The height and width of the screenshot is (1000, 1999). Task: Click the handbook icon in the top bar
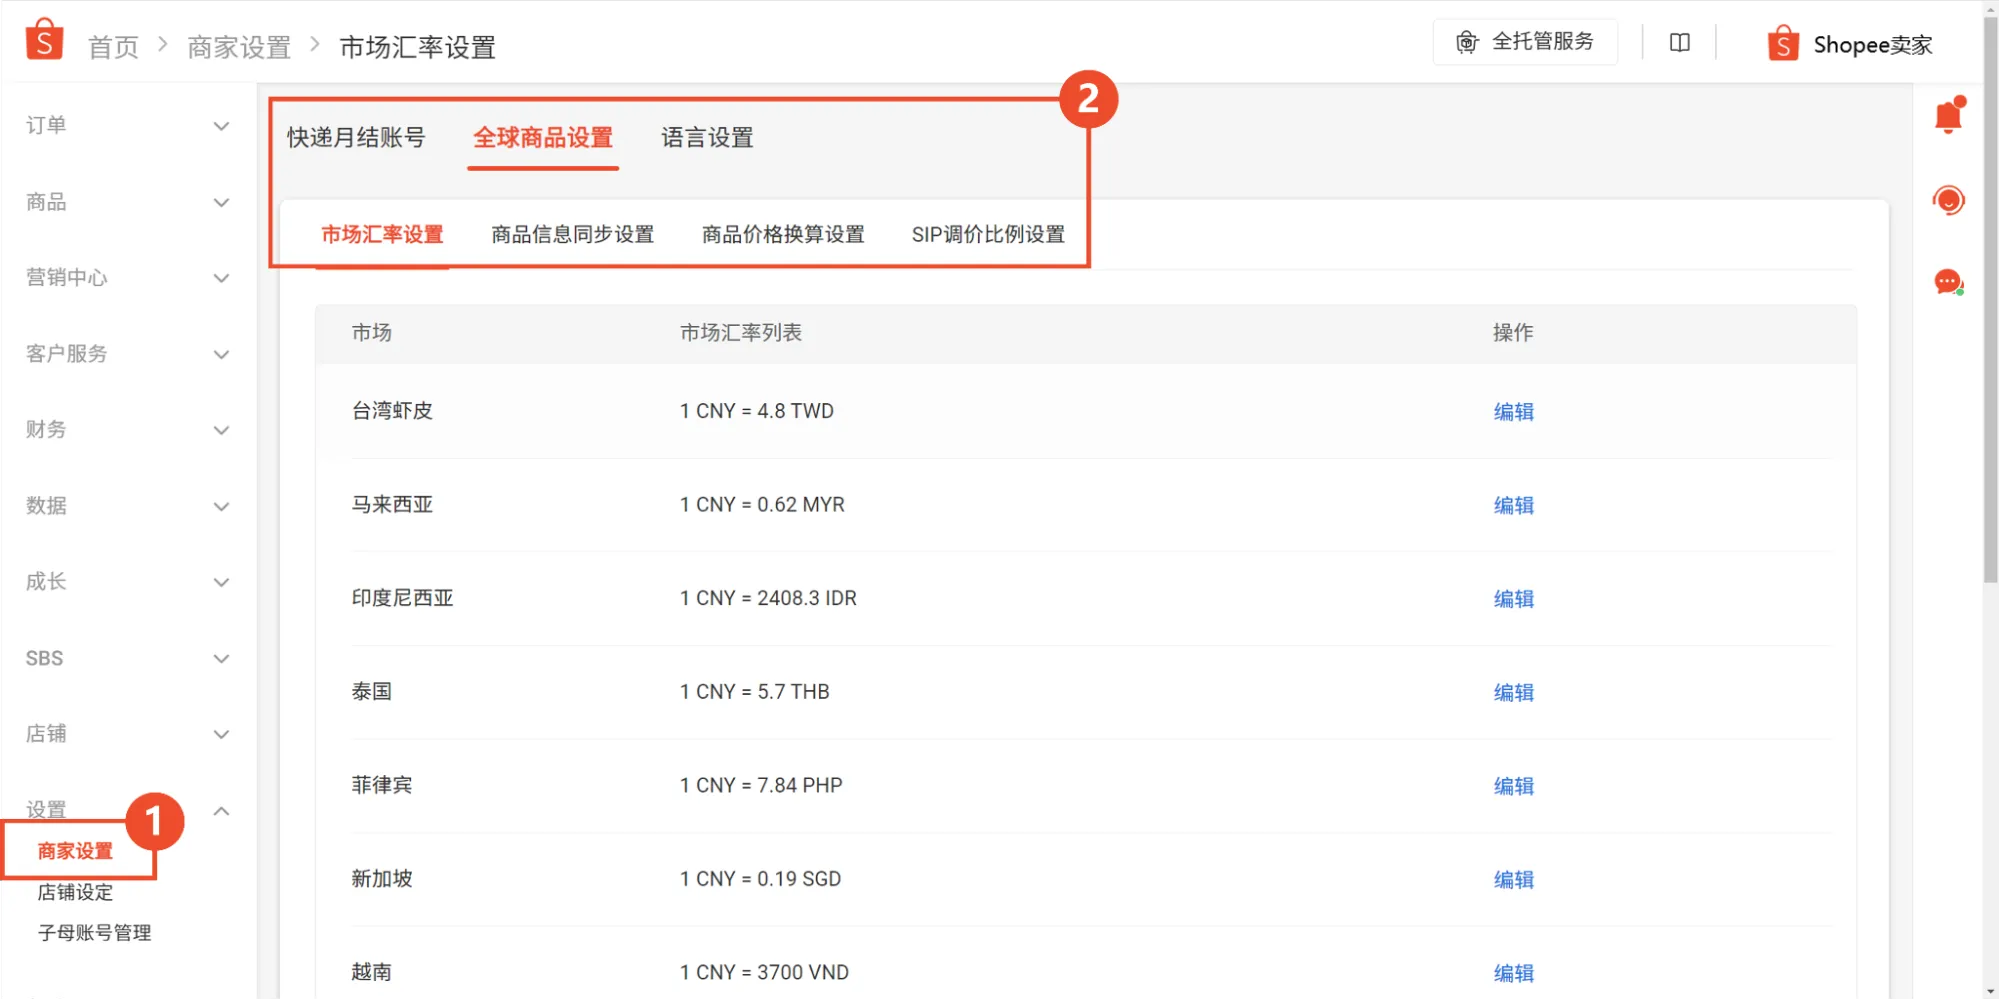point(1679,41)
